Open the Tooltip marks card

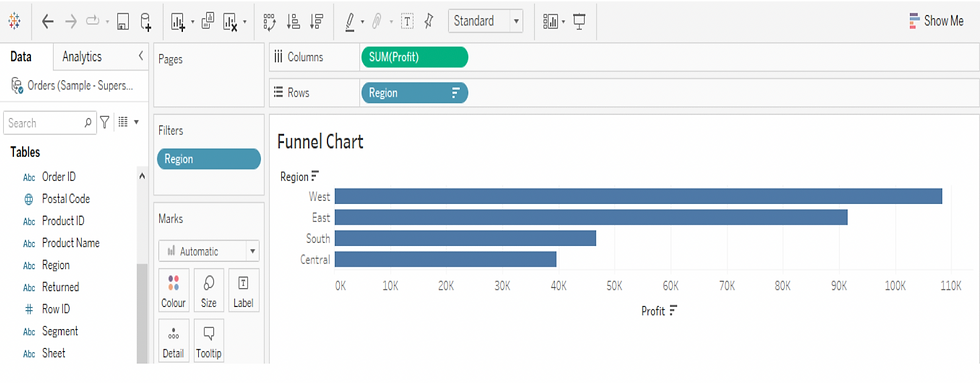coord(209,341)
